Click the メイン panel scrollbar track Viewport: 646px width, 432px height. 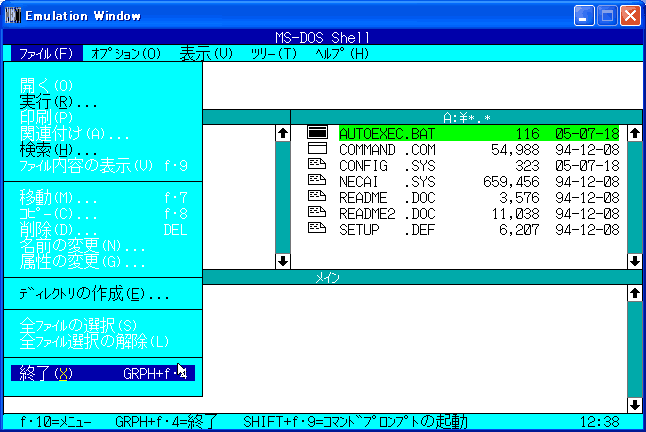coord(635,349)
